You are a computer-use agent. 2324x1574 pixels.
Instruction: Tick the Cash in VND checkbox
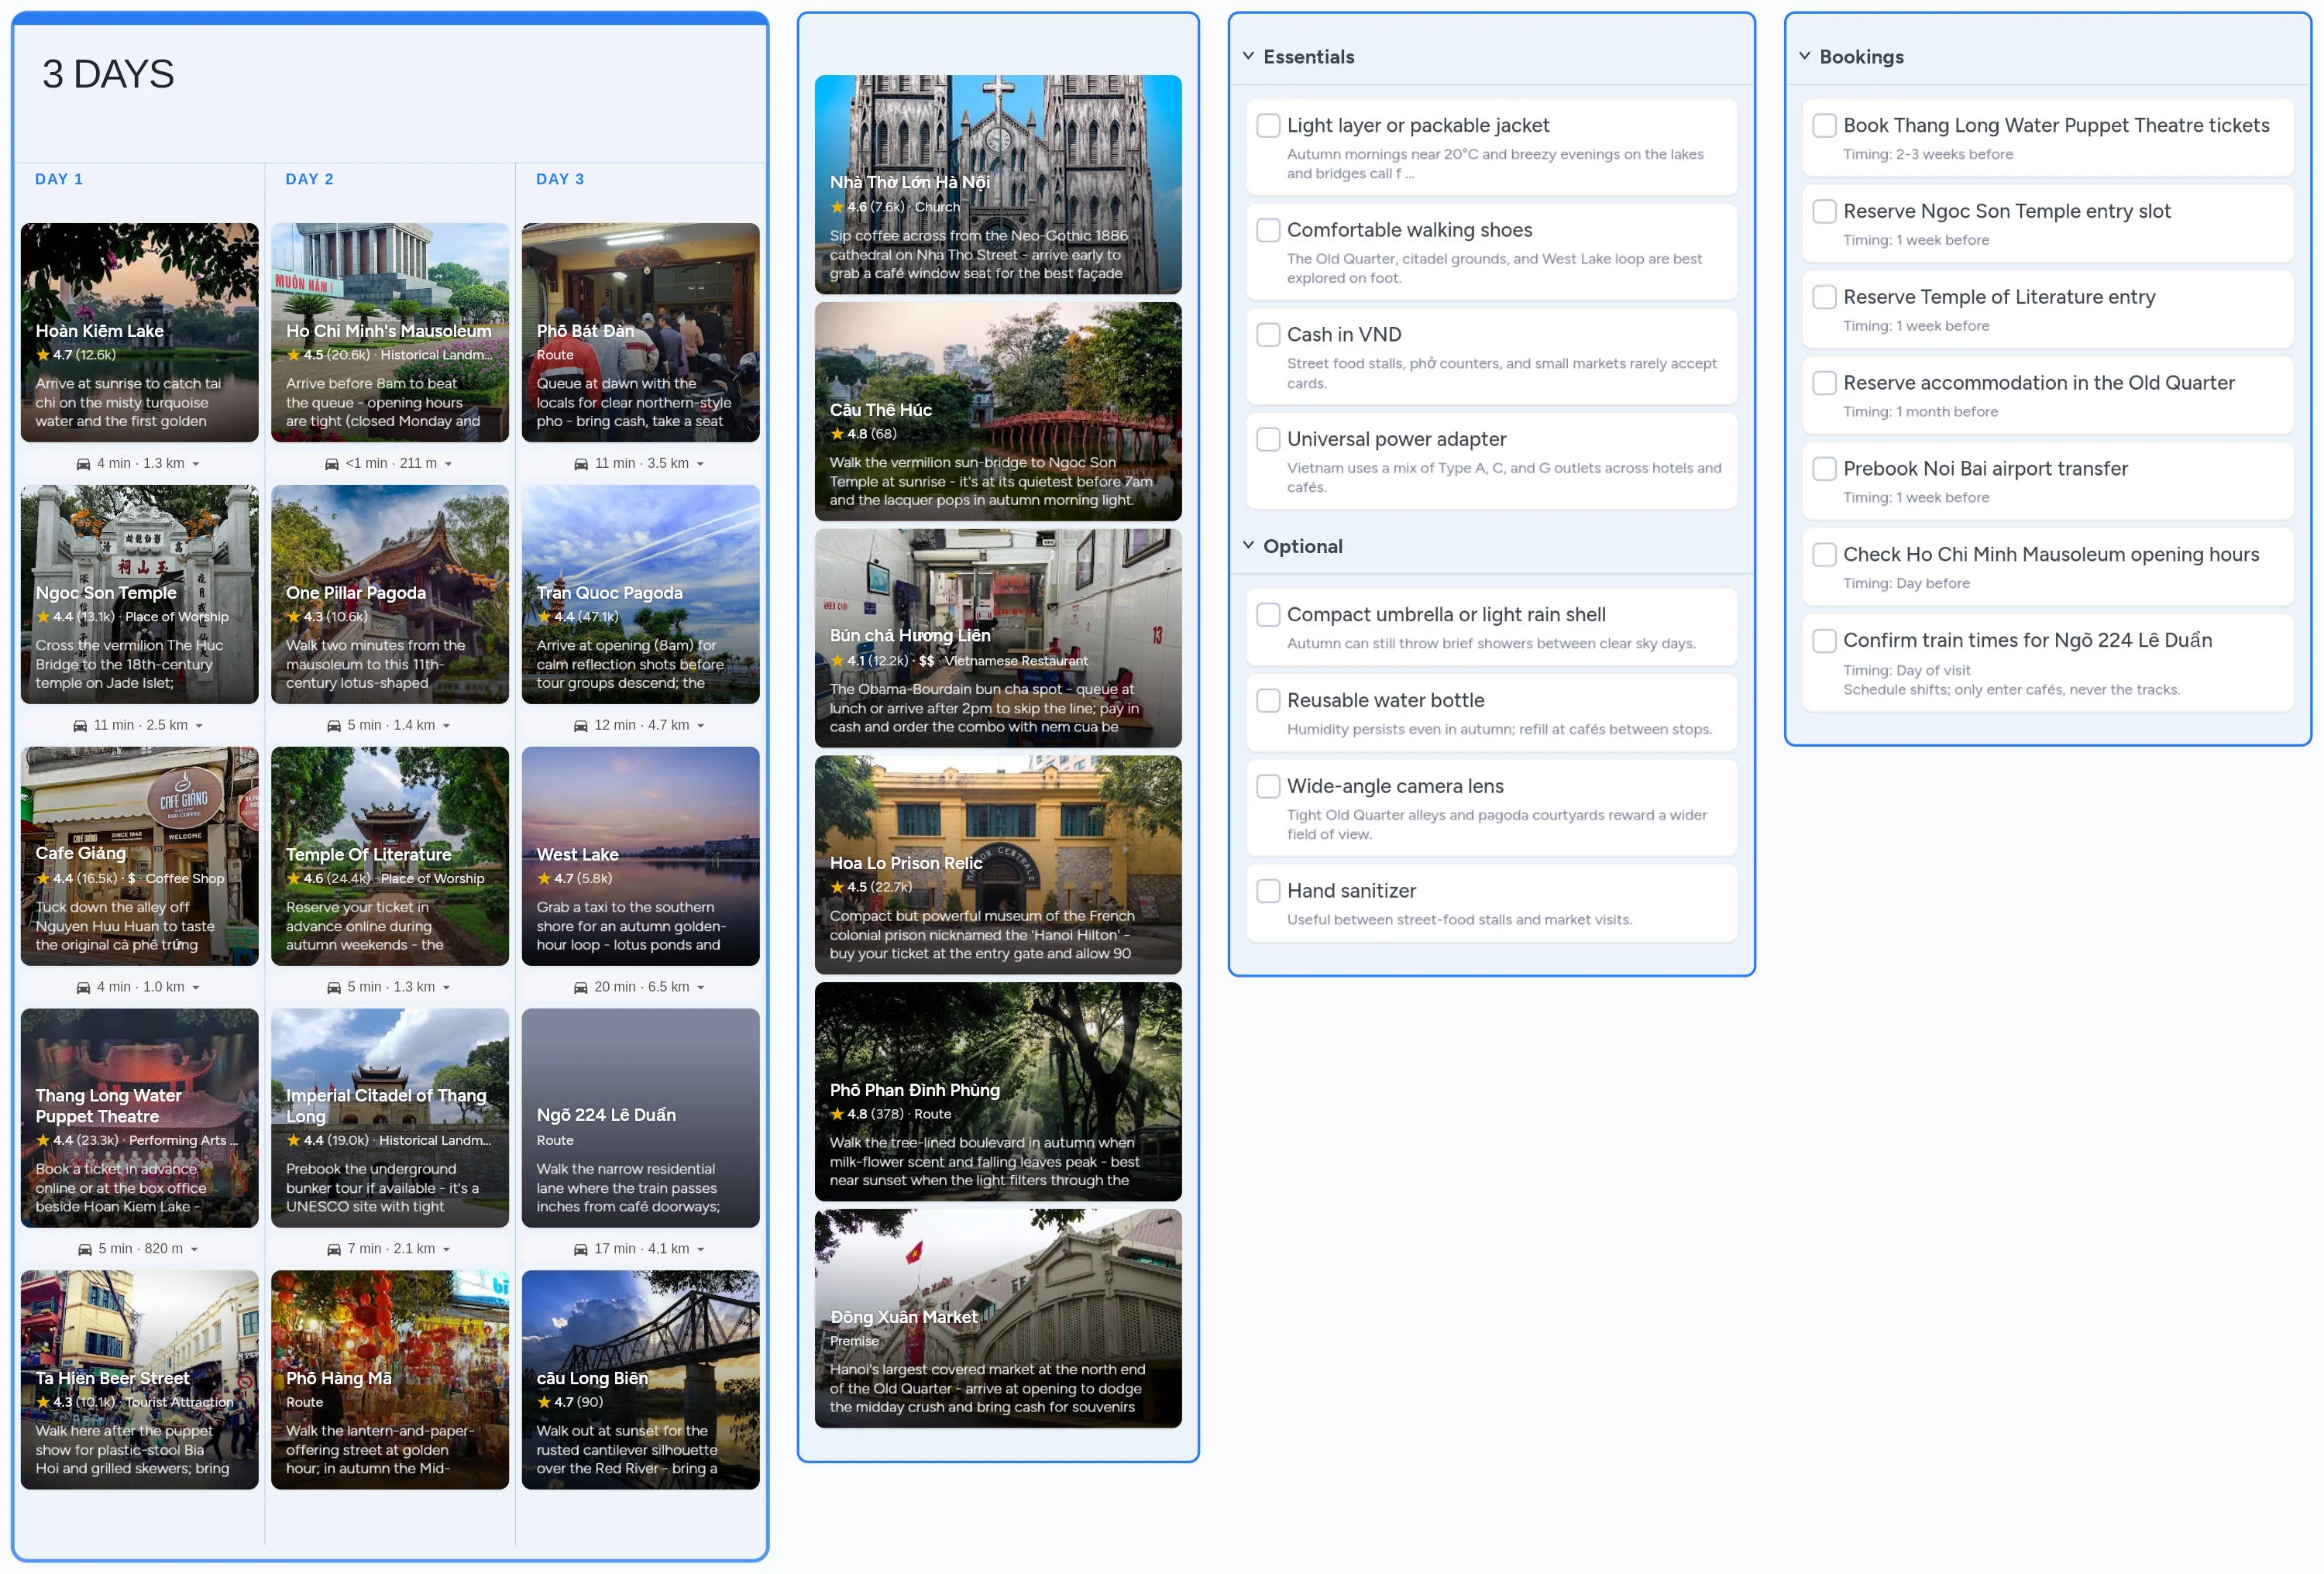pos(1268,335)
